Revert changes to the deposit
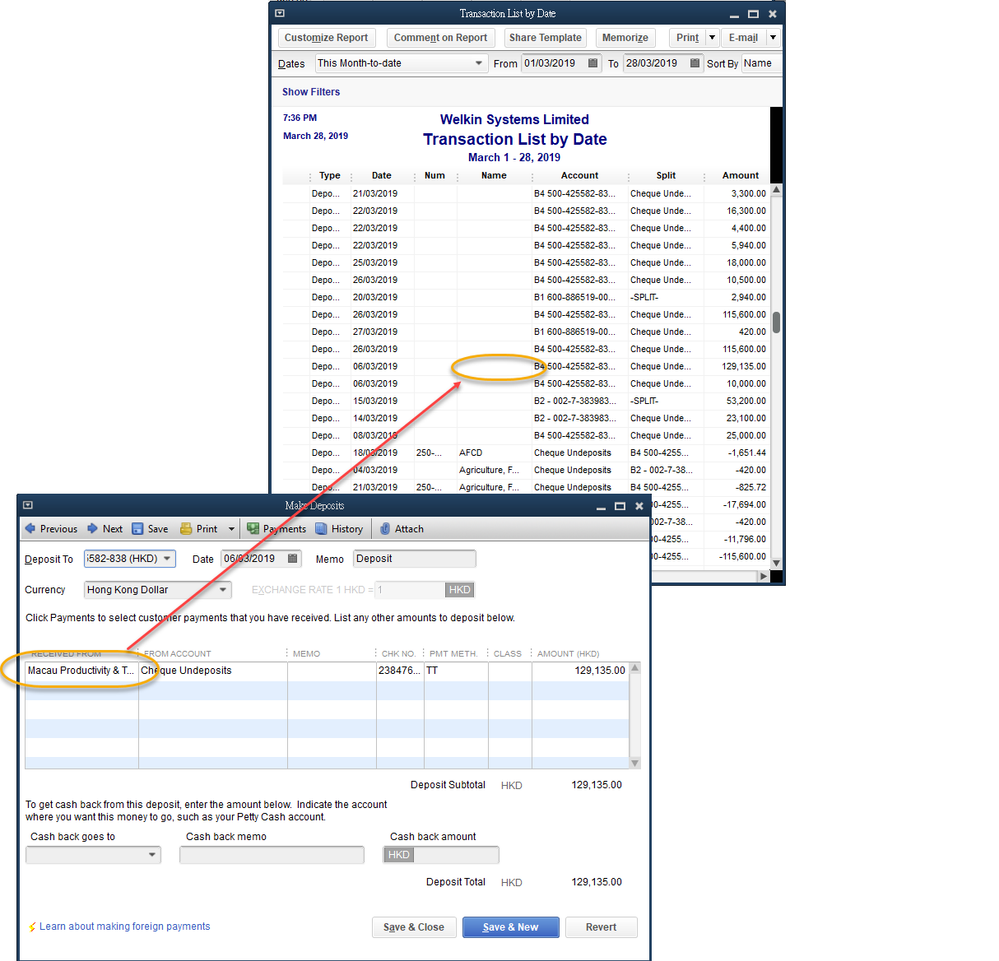Image resolution: width=999 pixels, height=961 pixels. click(601, 927)
